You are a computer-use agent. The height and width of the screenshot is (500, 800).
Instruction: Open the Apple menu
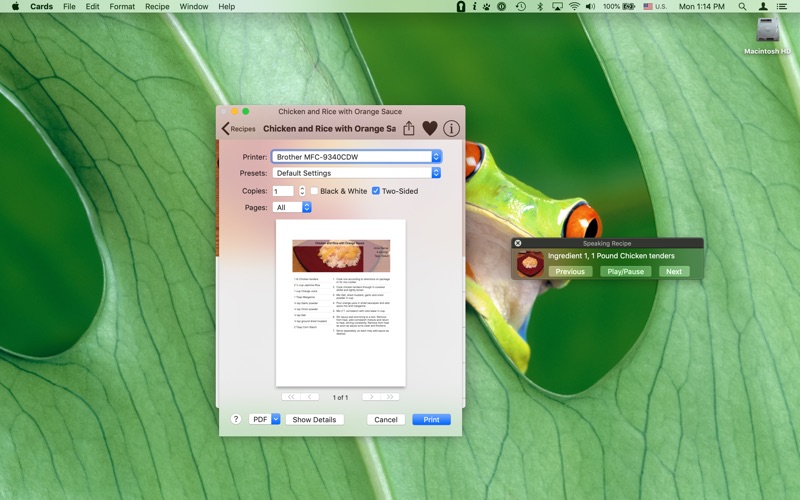click(15, 6)
